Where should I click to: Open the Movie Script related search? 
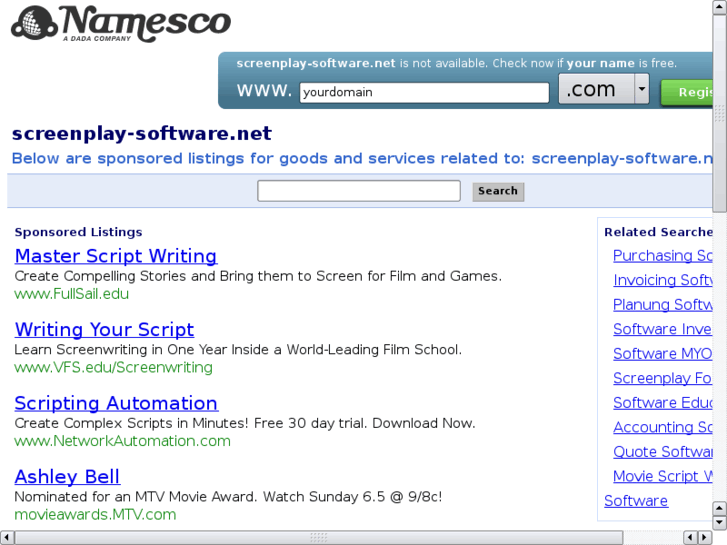tap(663, 476)
